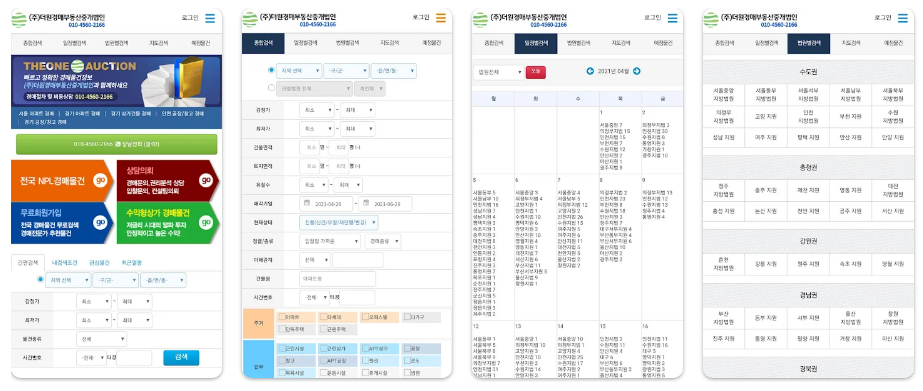This screenshot has width=923, height=391.
Task: Click the globe logo on 종합검색 screen header
Action: point(250,19)
